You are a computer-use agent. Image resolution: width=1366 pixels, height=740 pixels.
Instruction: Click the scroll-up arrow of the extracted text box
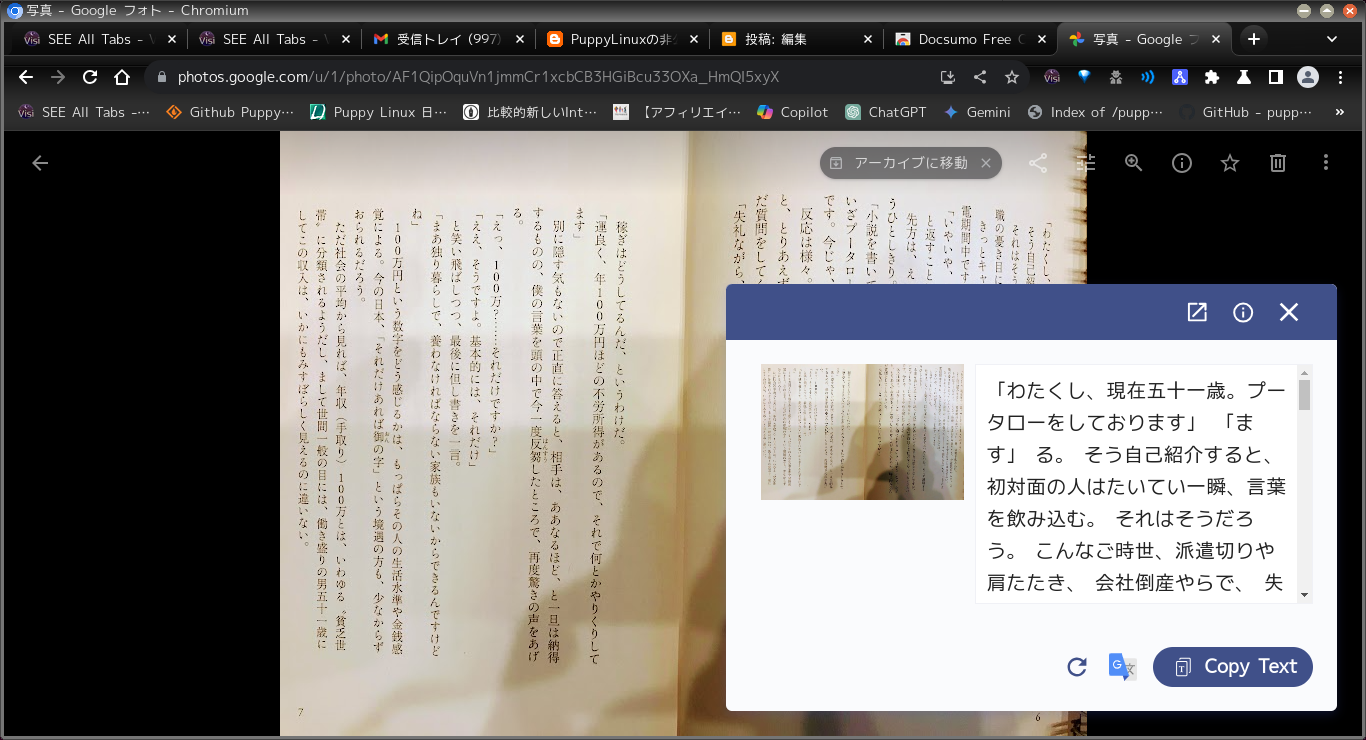point(1304,373)
